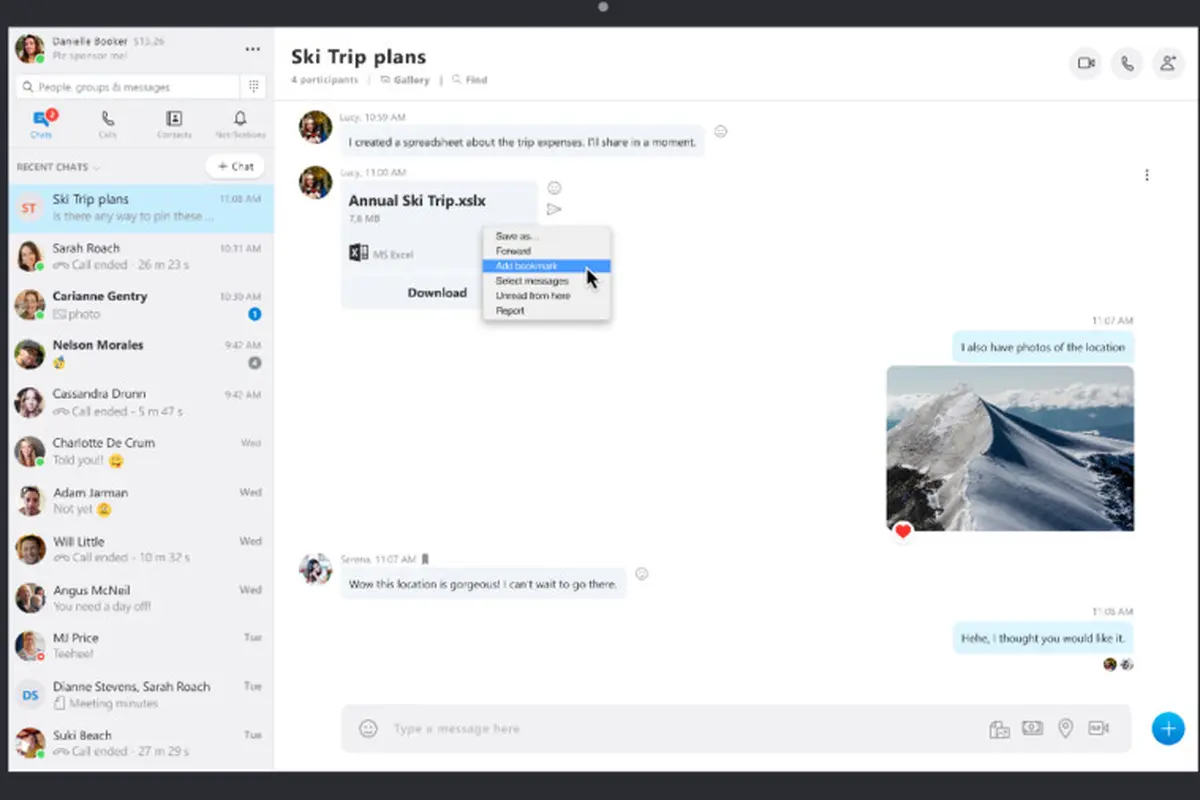React to Serena's gorgeous location message
1200x800 pixels.
(x=643, y=574)
